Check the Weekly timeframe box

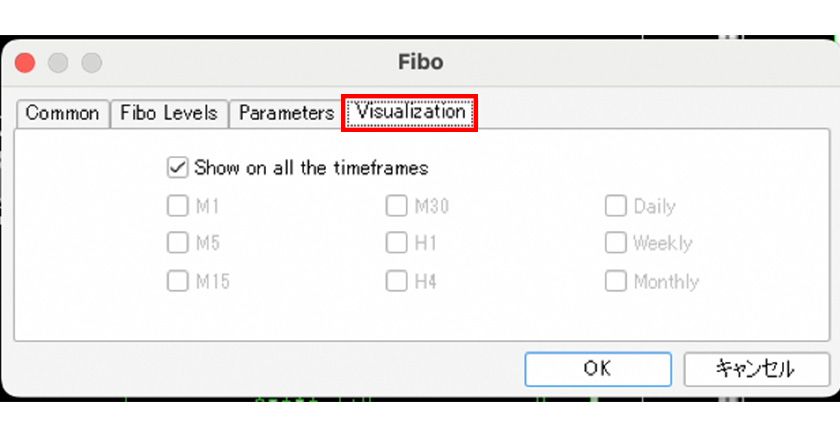coord(615,243)
